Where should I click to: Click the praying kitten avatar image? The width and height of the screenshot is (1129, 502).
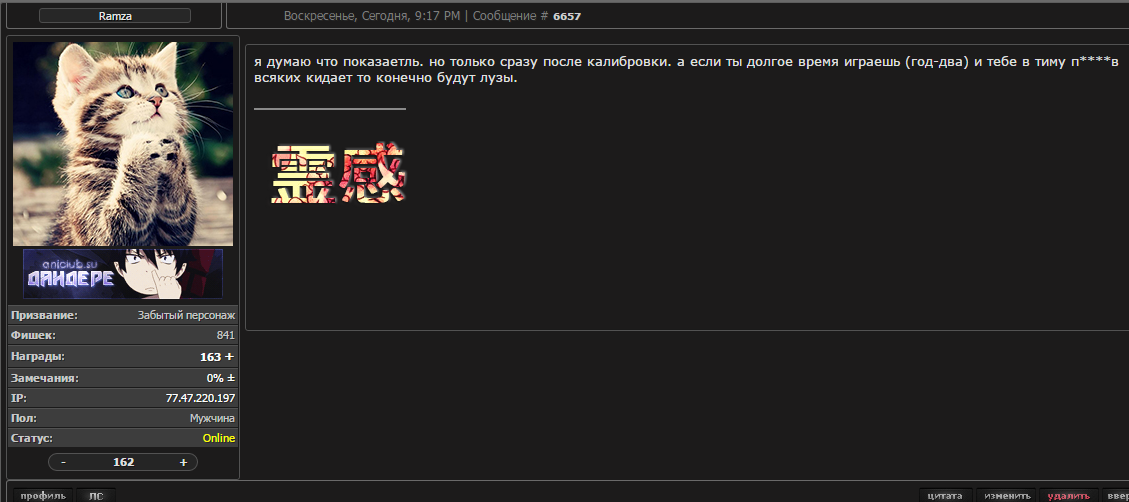(123, 144)
